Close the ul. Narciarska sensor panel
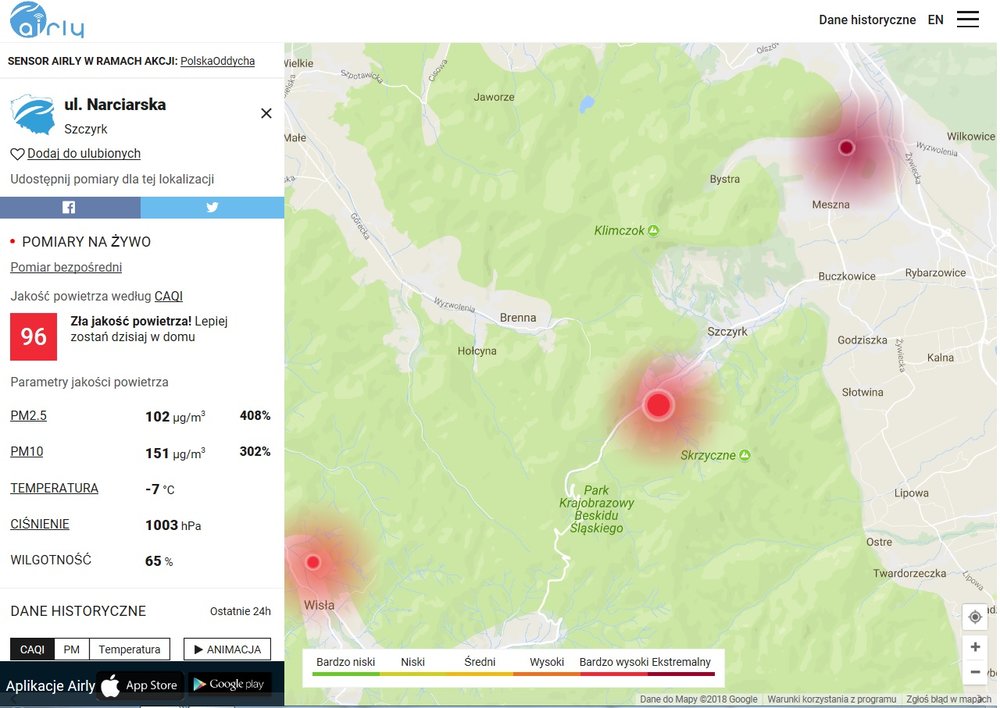1000x708 pixels. pos(267,113)
